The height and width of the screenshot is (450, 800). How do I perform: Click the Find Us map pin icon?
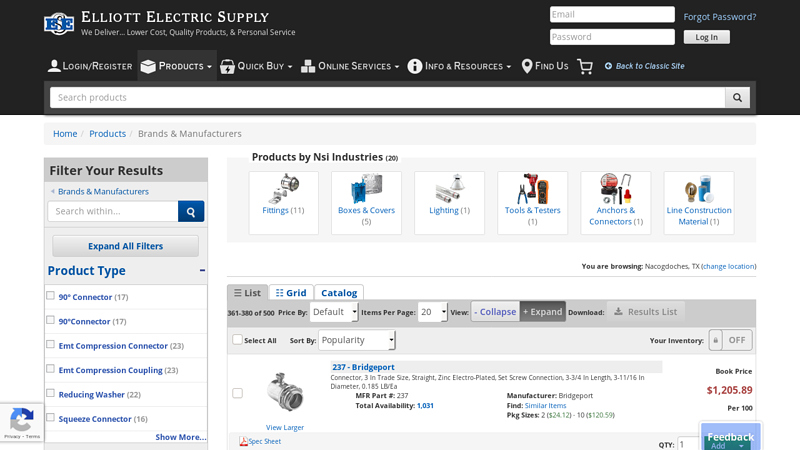[527, 66]
